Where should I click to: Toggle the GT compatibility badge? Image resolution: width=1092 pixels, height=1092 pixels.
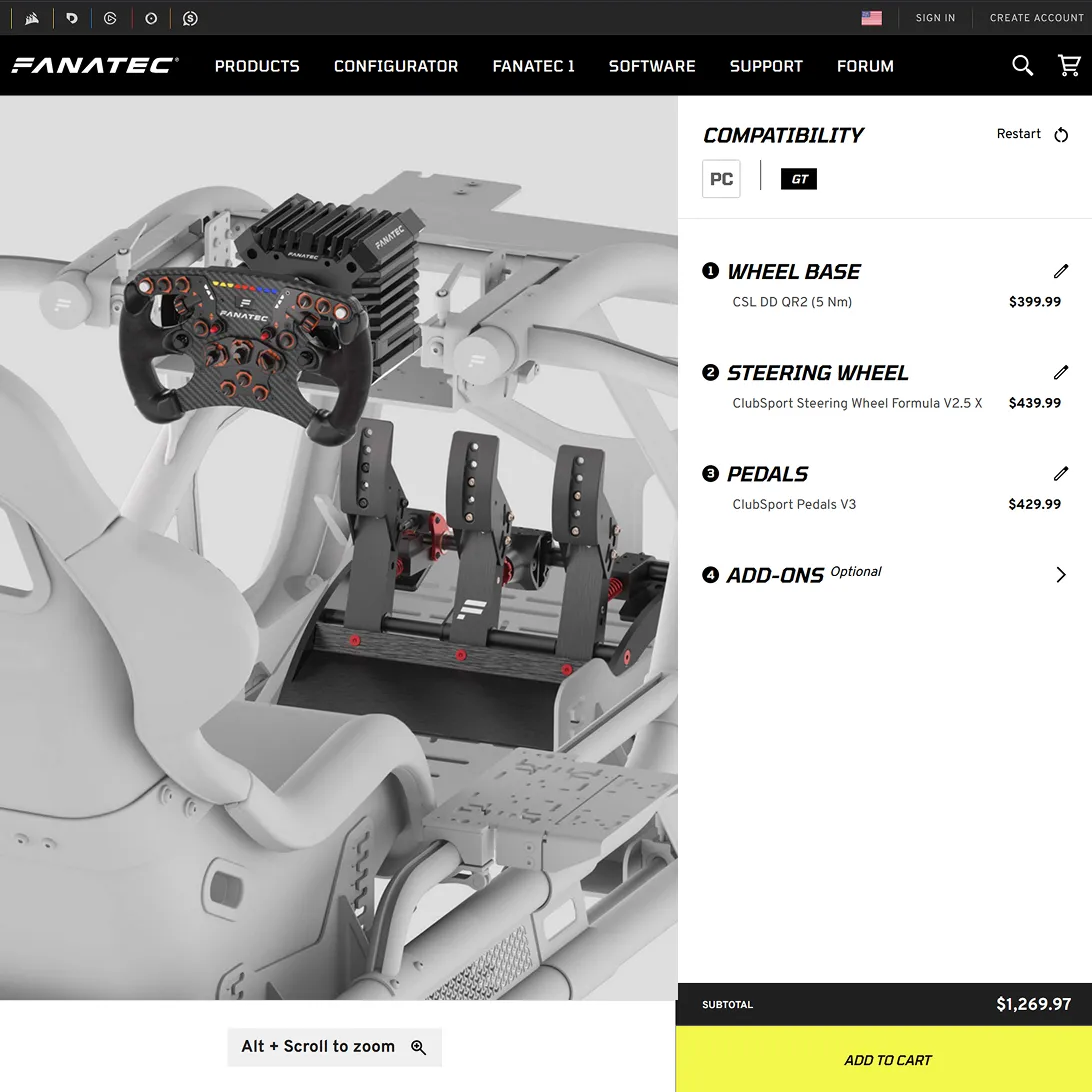click(x=799, y=179)
